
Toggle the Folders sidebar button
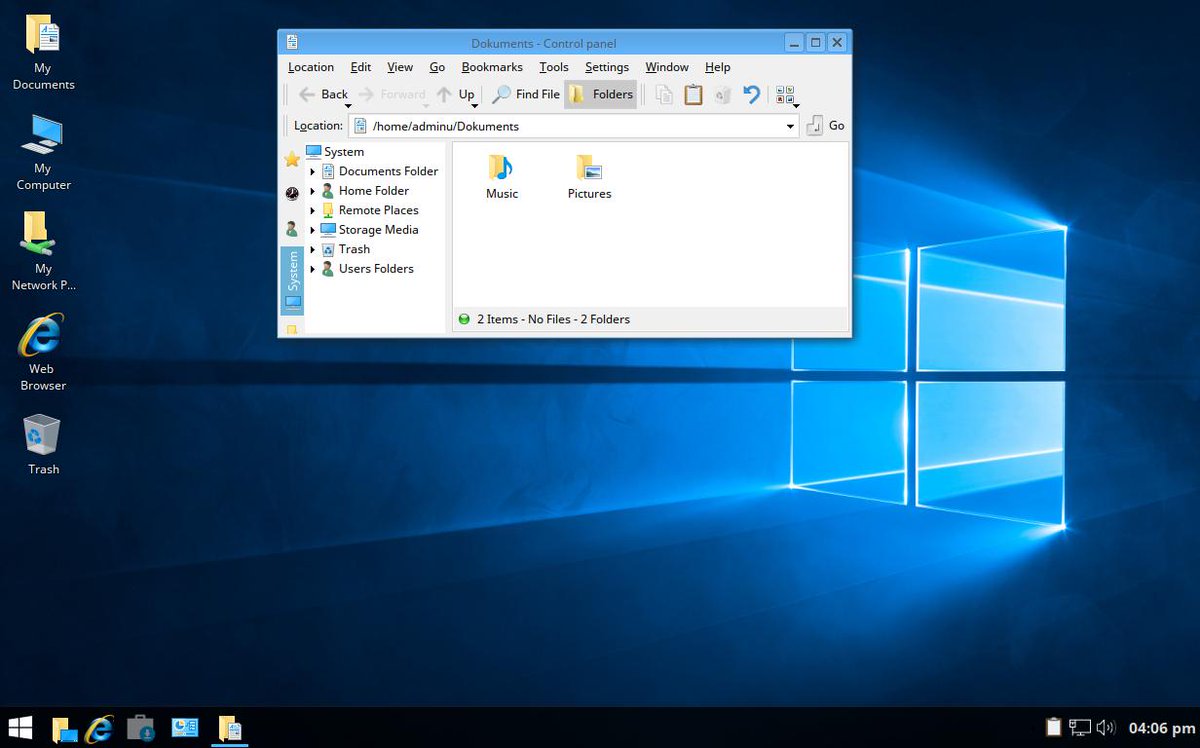coord(600,94)
